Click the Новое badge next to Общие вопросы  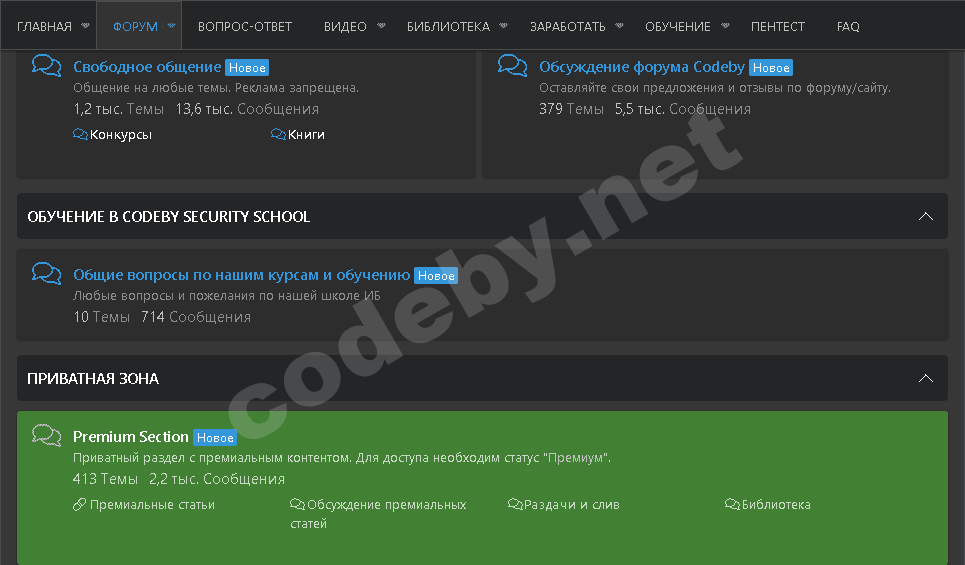pyautogui.click(x=436, y=276)
